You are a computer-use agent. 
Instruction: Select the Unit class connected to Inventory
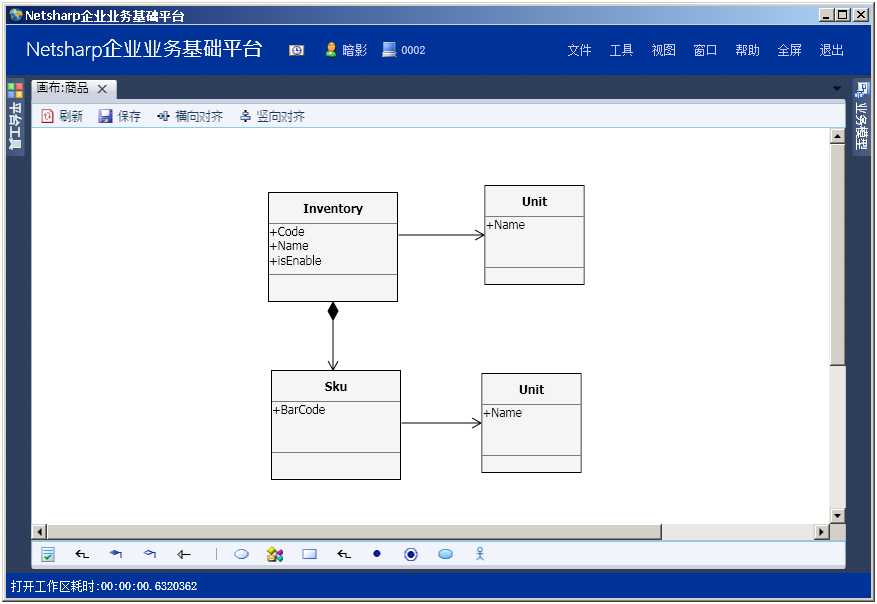click(x=534, y=235)
